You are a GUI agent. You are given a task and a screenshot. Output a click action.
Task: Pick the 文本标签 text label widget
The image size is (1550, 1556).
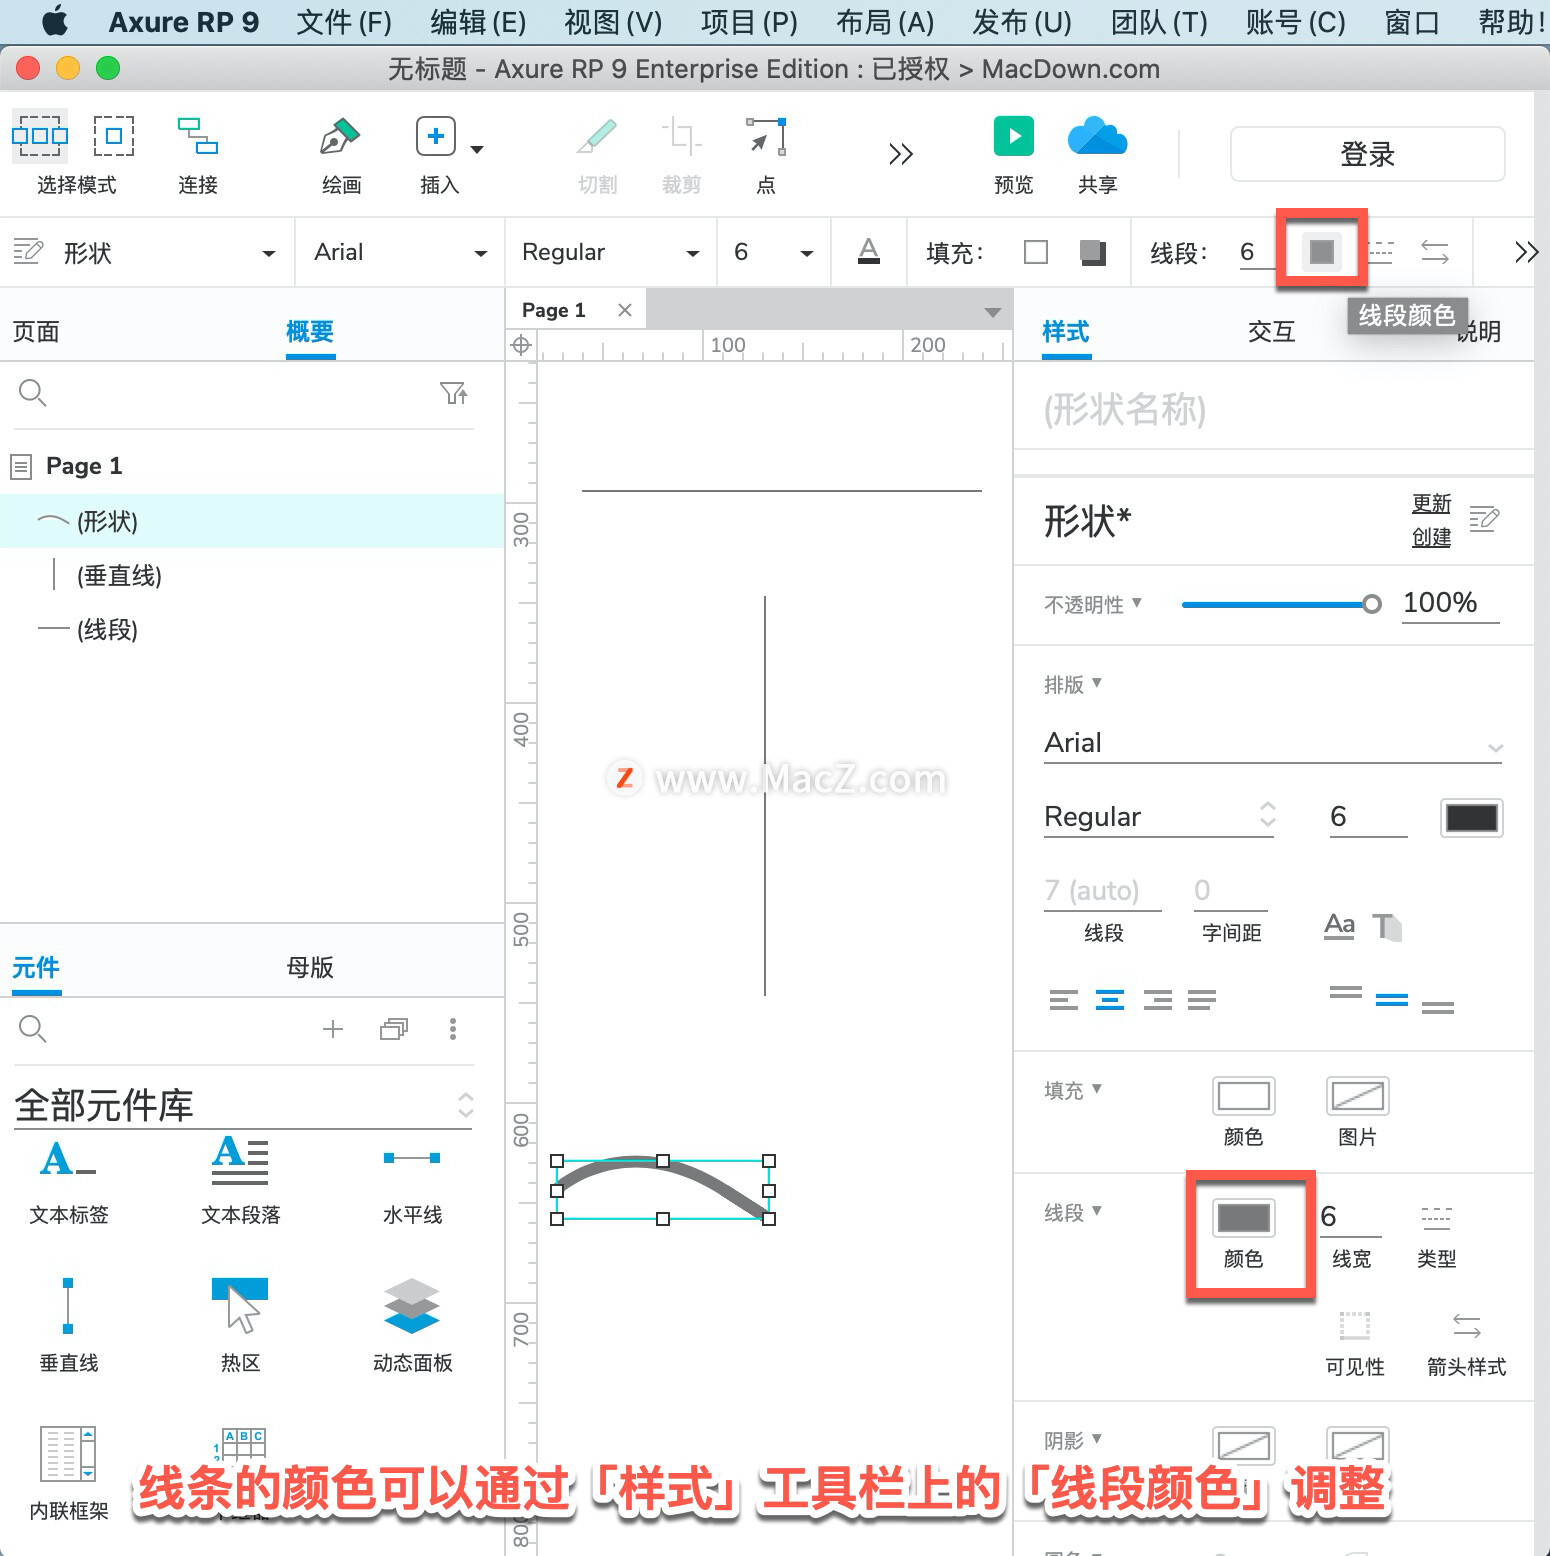(69, 1181)
